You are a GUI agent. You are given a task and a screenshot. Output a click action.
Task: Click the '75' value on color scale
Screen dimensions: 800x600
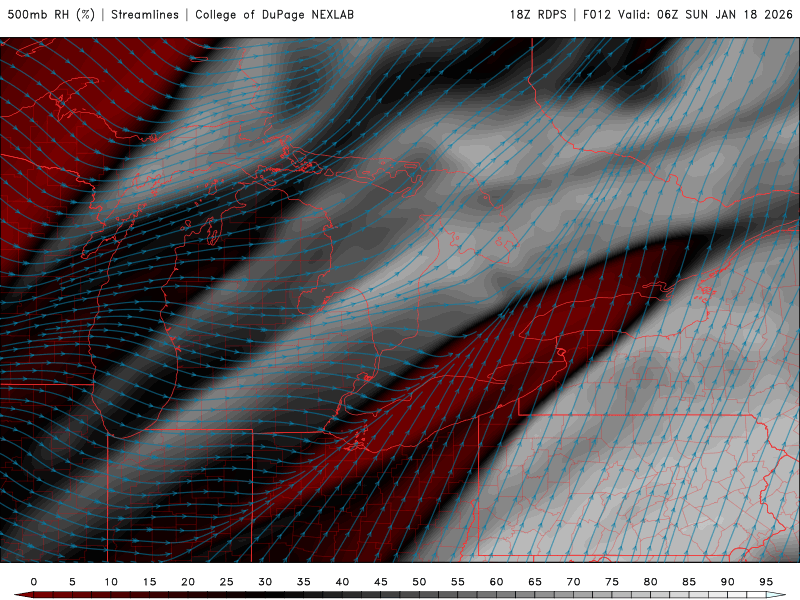coord(612,582)
